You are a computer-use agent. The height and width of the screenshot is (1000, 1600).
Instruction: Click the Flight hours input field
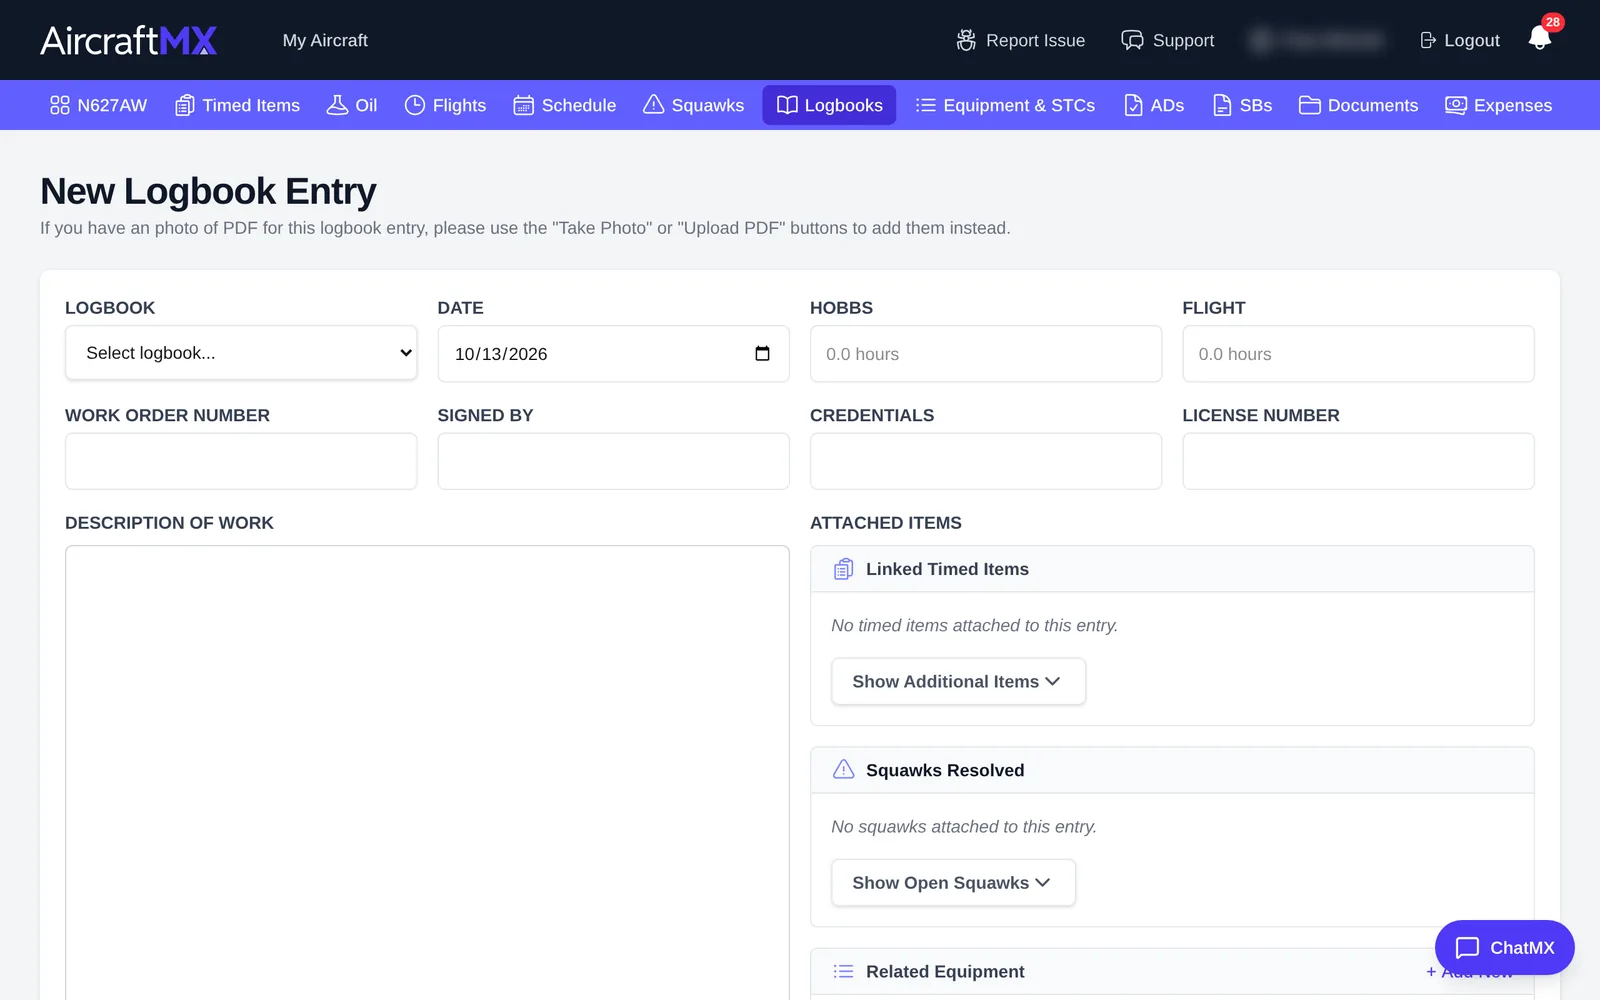(1358, 354)
